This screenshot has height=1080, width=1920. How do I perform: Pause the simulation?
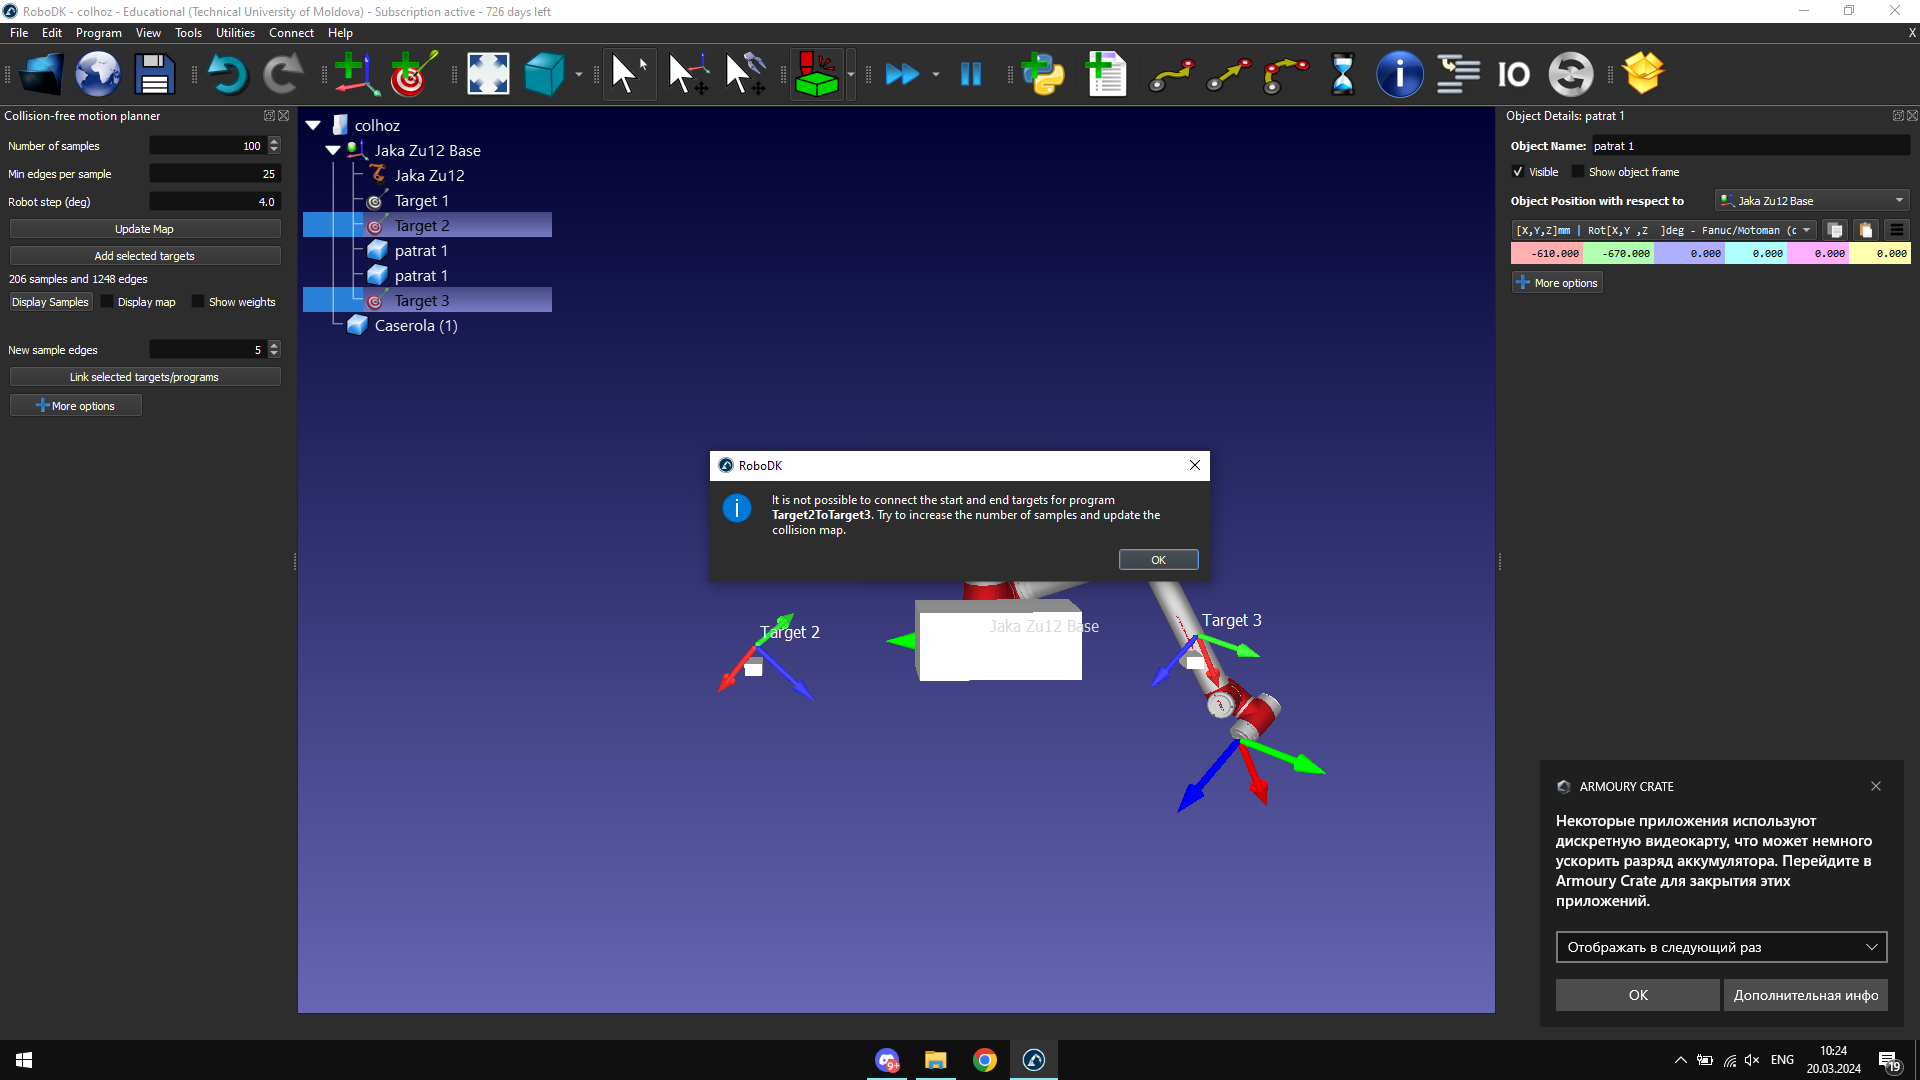pos(970,74)
